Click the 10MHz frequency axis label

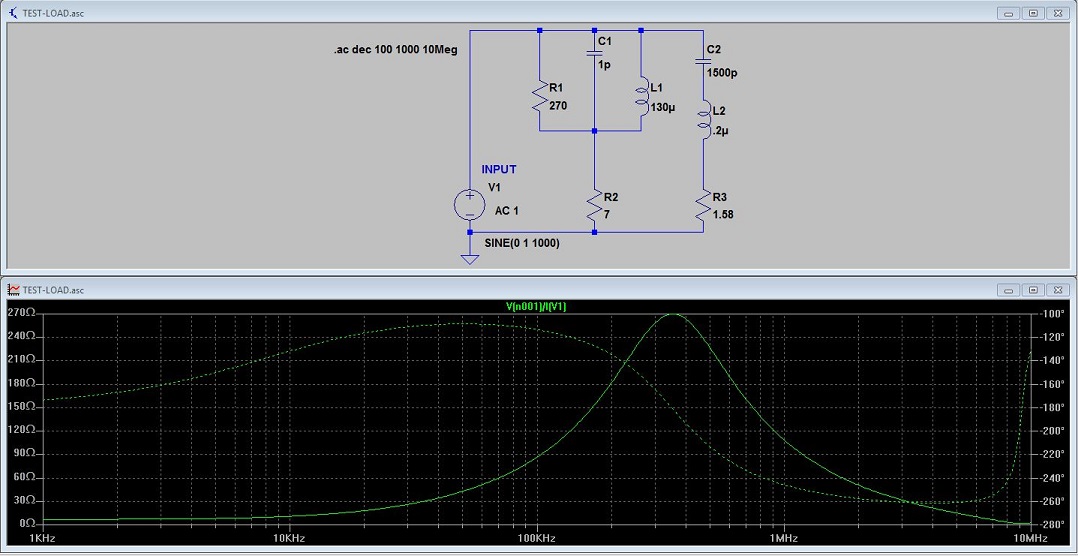click(1029, 537)
